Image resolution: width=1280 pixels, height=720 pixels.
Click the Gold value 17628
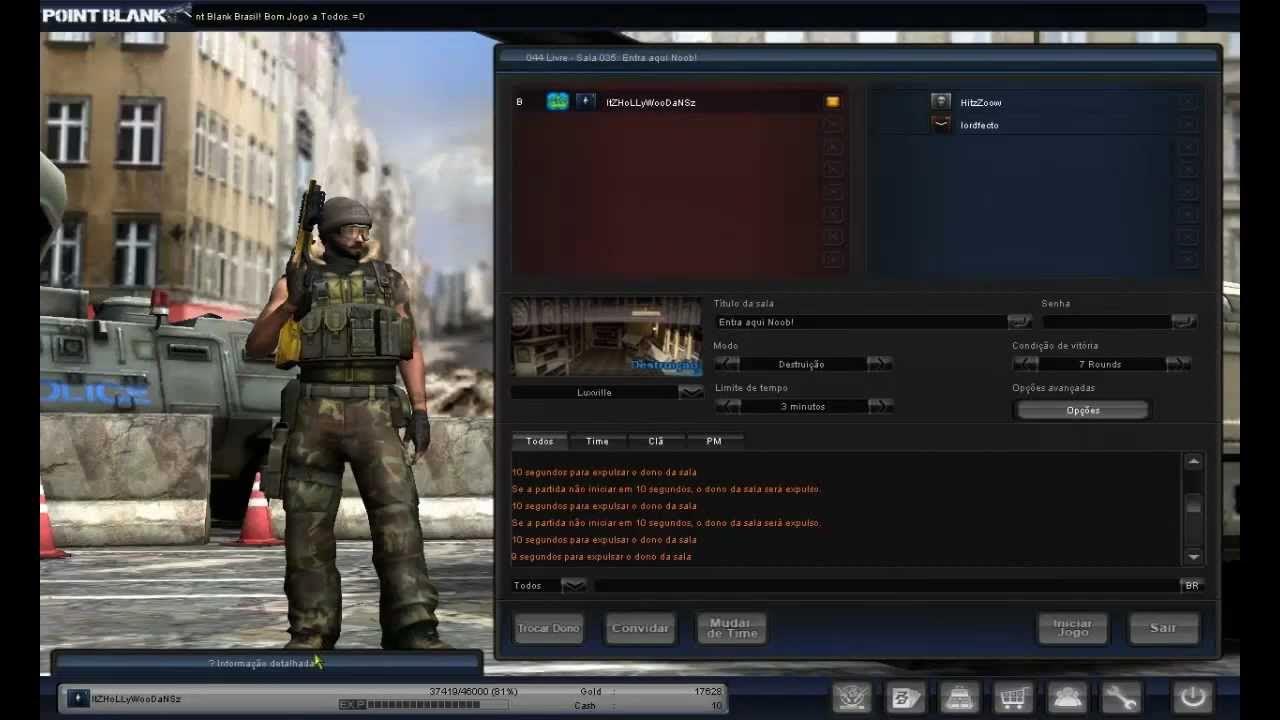pos(707,691)
